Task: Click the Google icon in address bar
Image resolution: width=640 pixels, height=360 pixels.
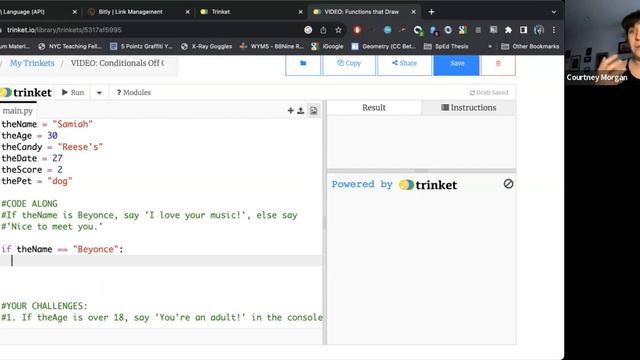Action: tap(308, 30)
